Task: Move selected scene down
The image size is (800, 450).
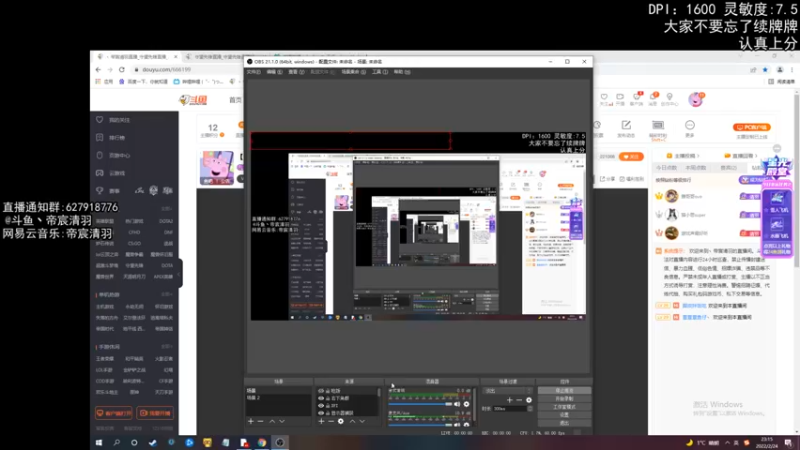Action: tap(282, 421)
